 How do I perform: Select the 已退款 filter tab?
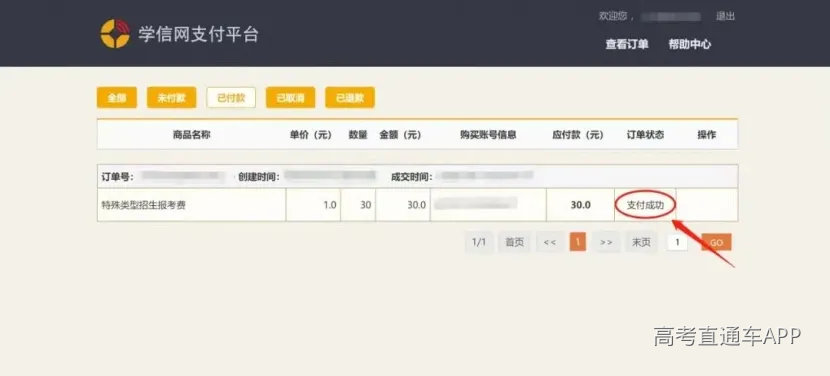(349, 97)
